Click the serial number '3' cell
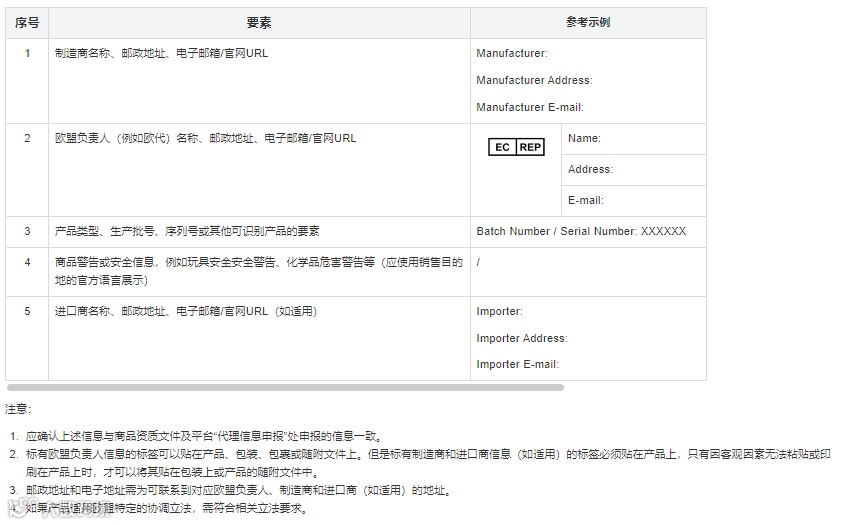849x525 pixels. coord(27,232)
